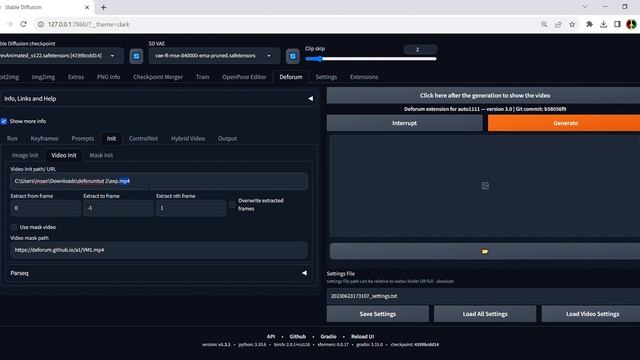Close the Stable Diffusion browser tab
This screenshot has width=640, height=360.
point(87,7)
